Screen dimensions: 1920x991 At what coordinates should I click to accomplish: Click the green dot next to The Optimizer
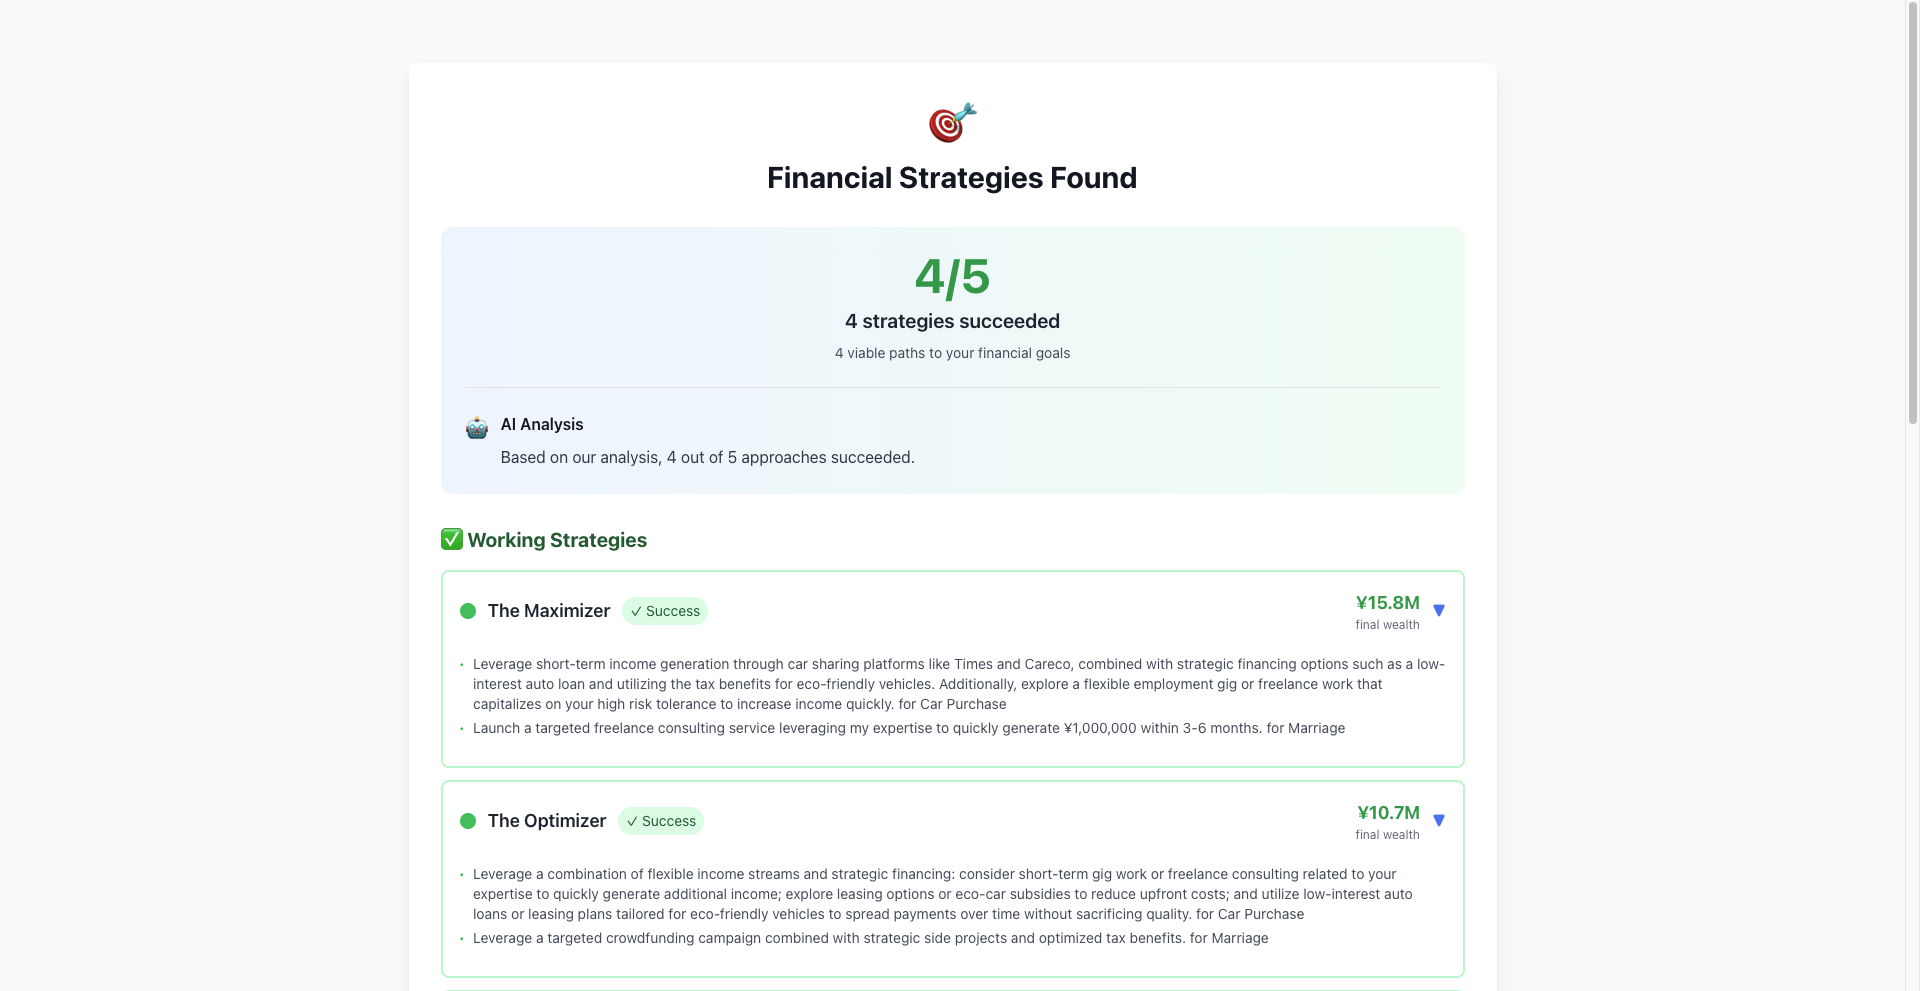pos(468,821)
